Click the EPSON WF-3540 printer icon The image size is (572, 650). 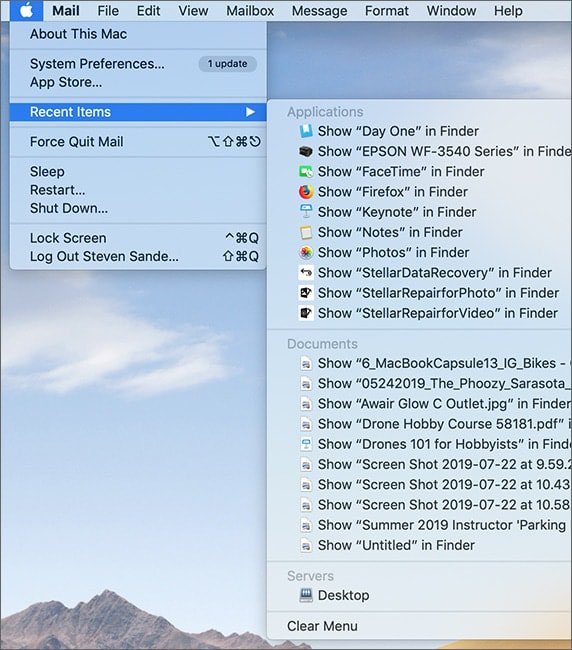306,151
